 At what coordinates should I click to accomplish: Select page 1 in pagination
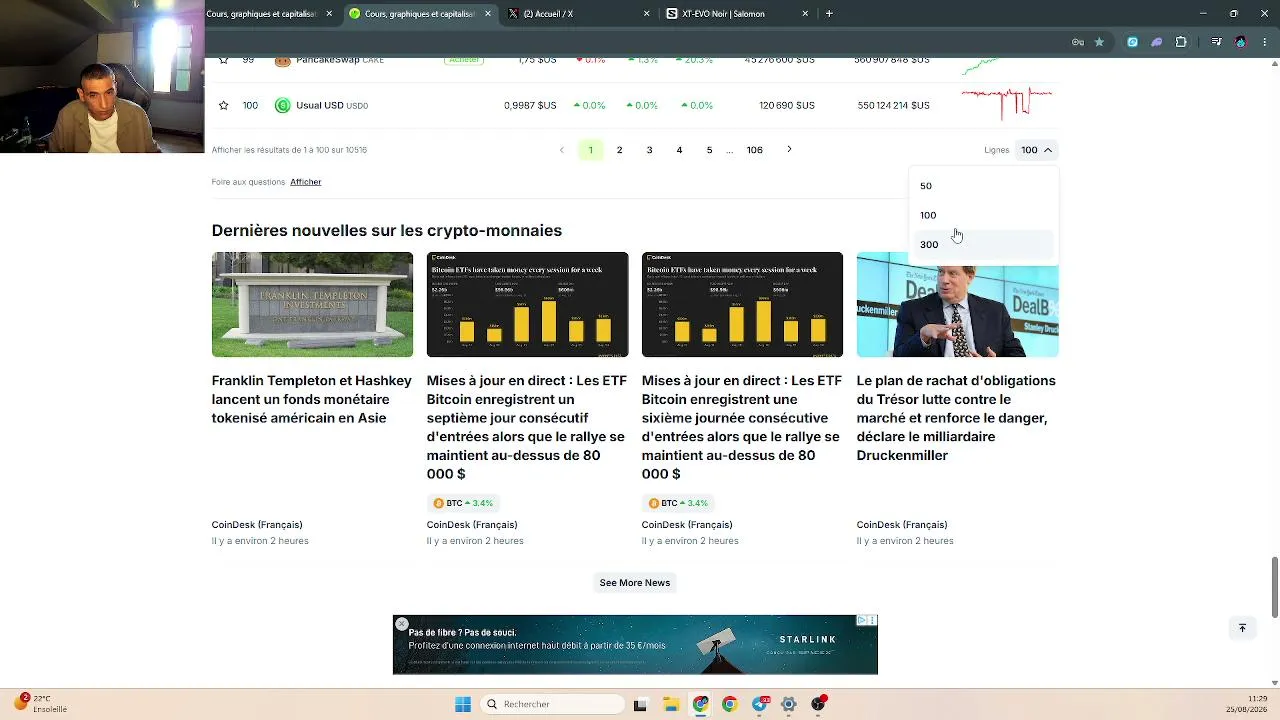click(590, 150)
